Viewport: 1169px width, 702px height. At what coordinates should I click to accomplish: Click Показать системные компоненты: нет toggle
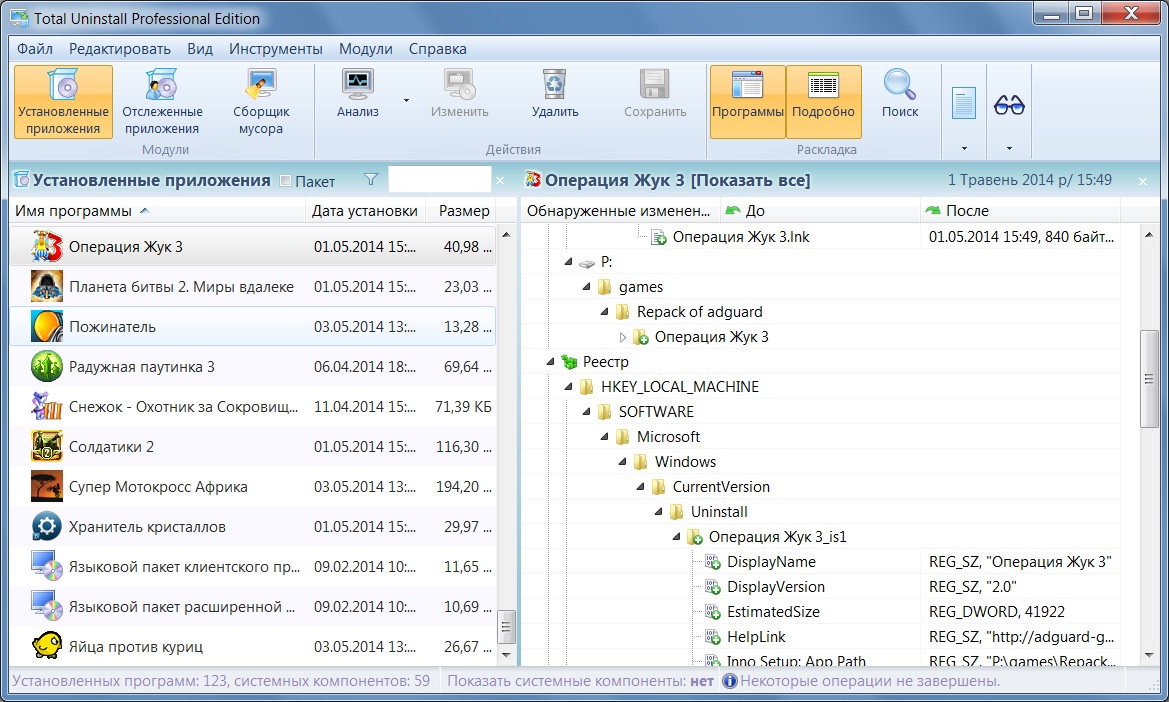[580, 681]
